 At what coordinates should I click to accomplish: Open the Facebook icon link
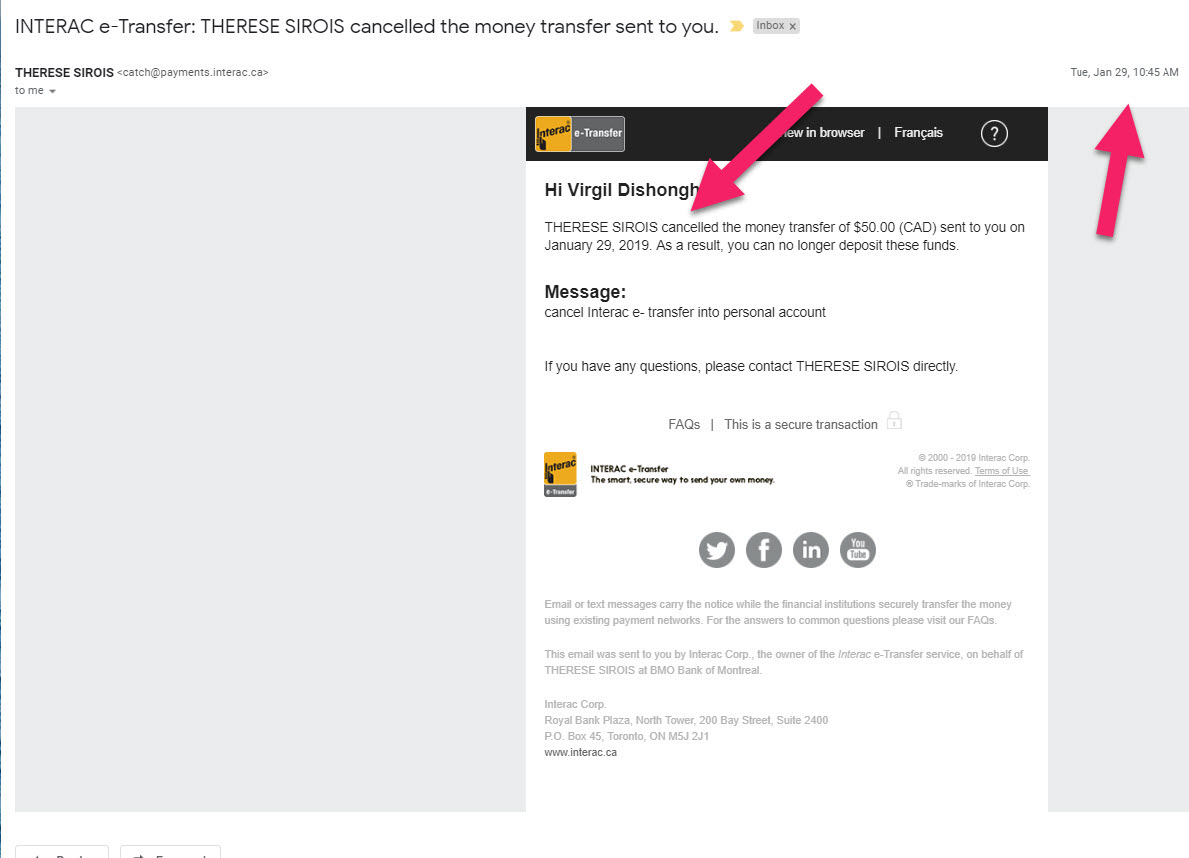point(763,550)
